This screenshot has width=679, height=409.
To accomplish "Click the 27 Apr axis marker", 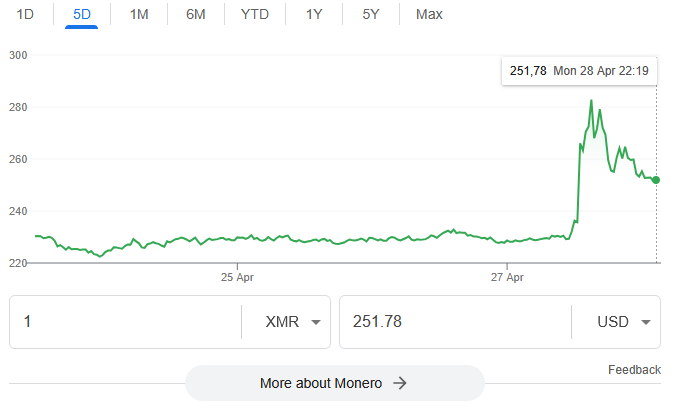I will click(507, 277).
